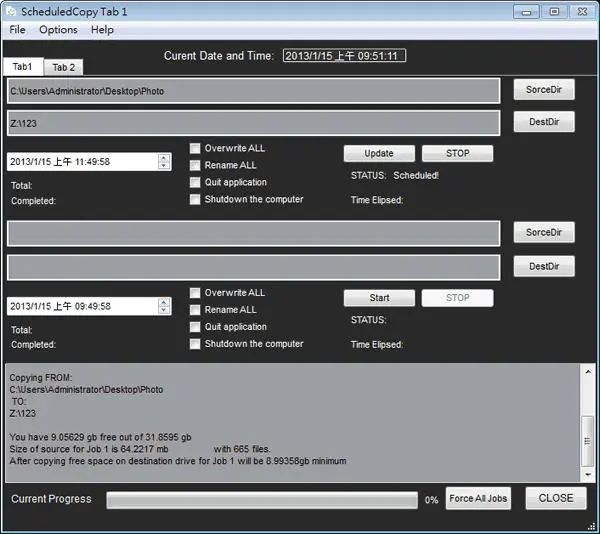Click the Job 2 disabled STOP button
Image resolution: width=600 pixels, height=534 pixels.
[457, 298]
